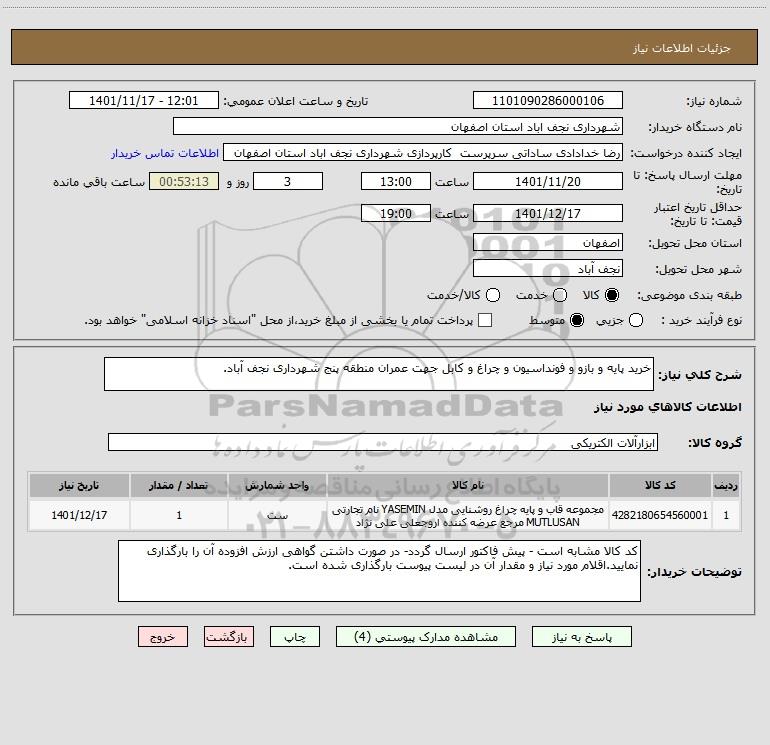
Task: Click the YASEMIN lighting product name cell
Action: click(x=468, y=516)
